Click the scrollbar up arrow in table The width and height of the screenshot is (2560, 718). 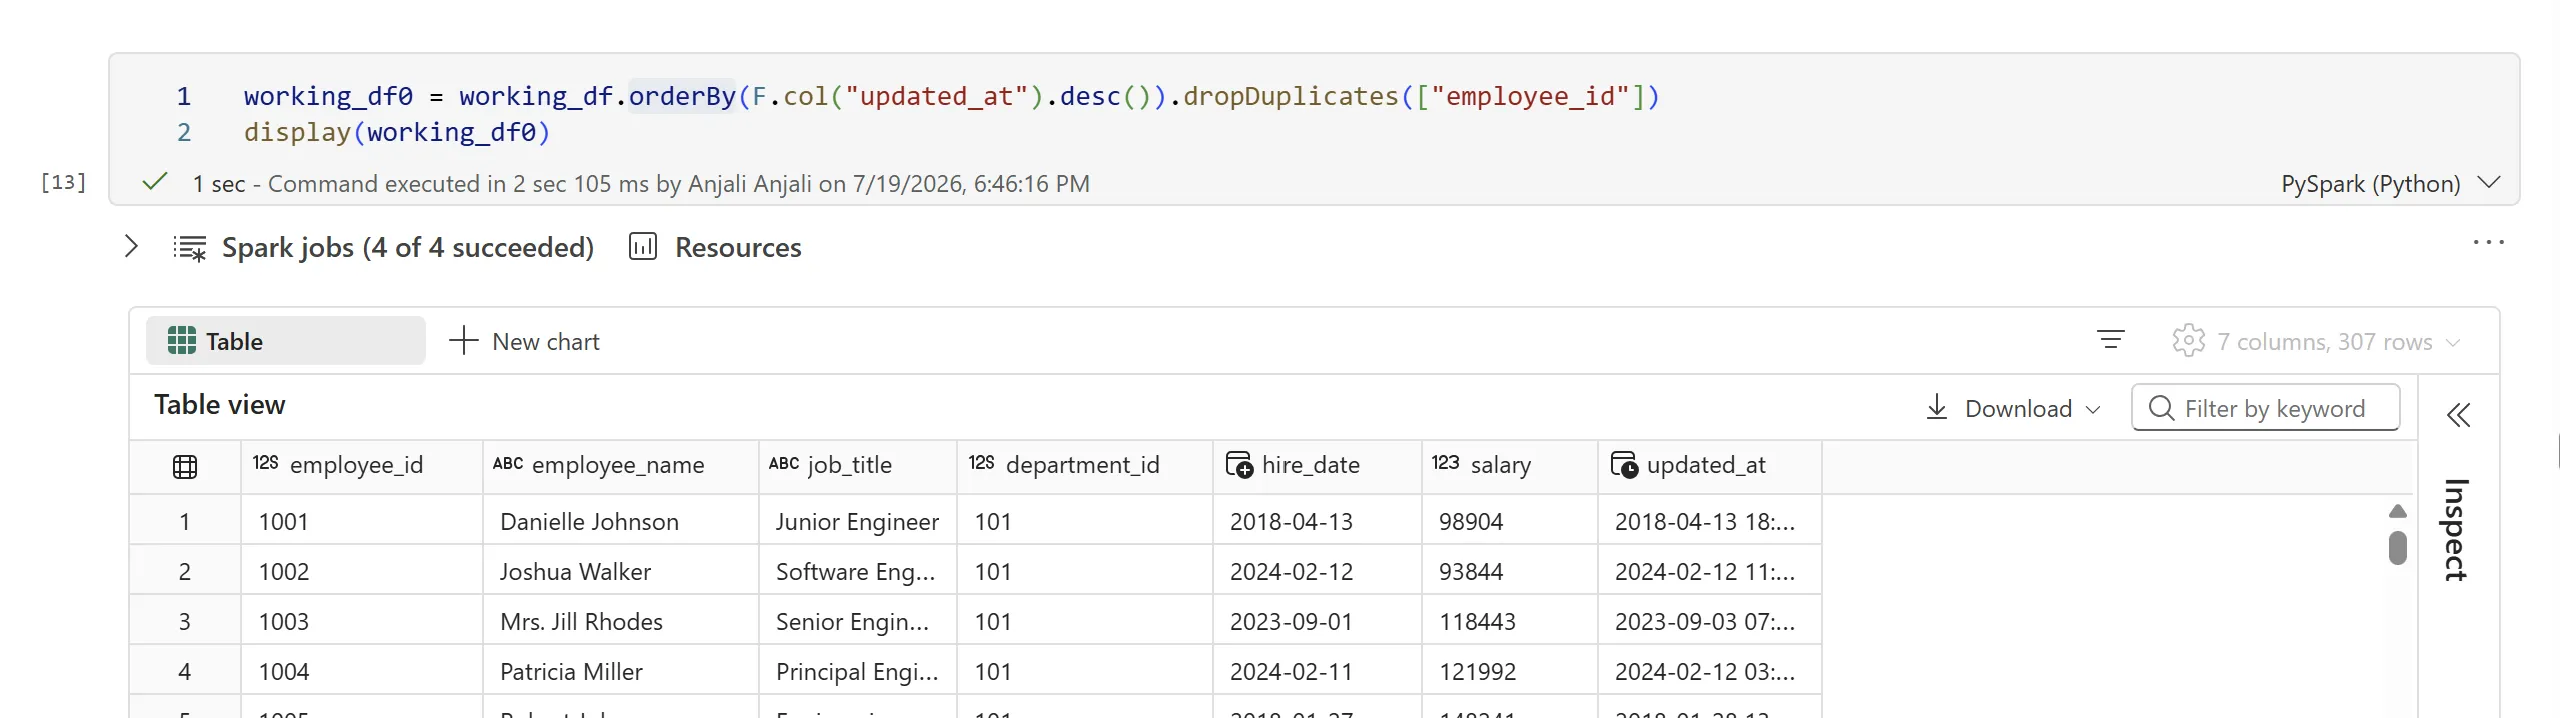pos(2397,512)
